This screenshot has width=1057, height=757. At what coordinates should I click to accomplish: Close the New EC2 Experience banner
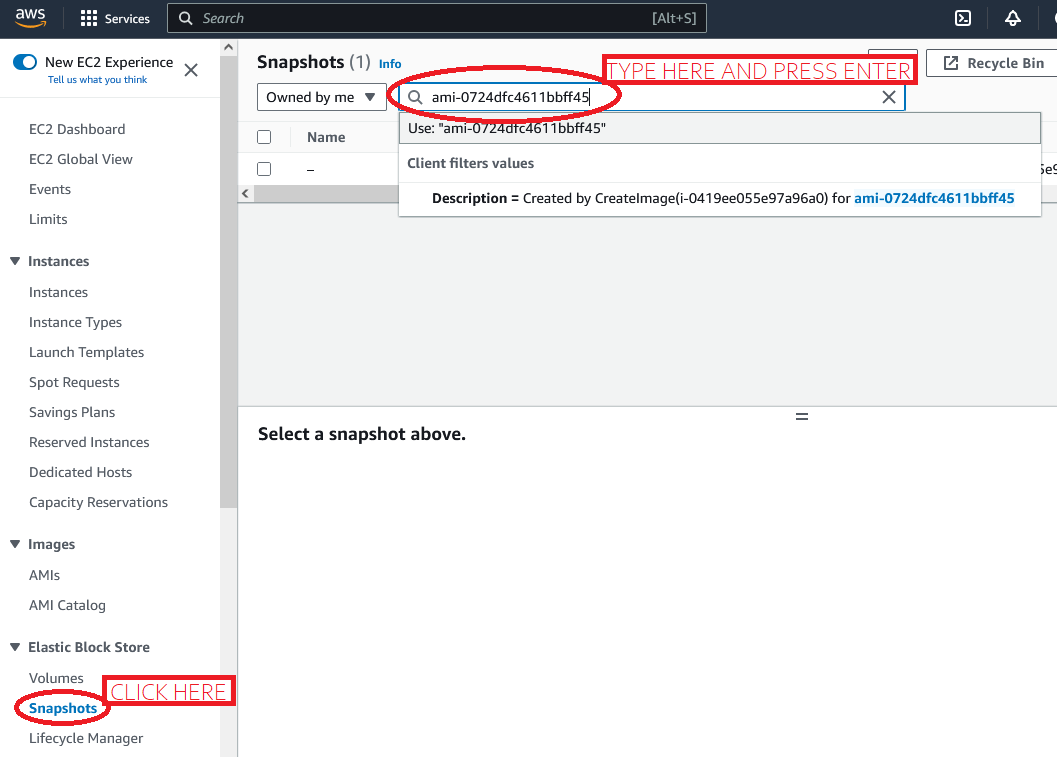(191, 70)
